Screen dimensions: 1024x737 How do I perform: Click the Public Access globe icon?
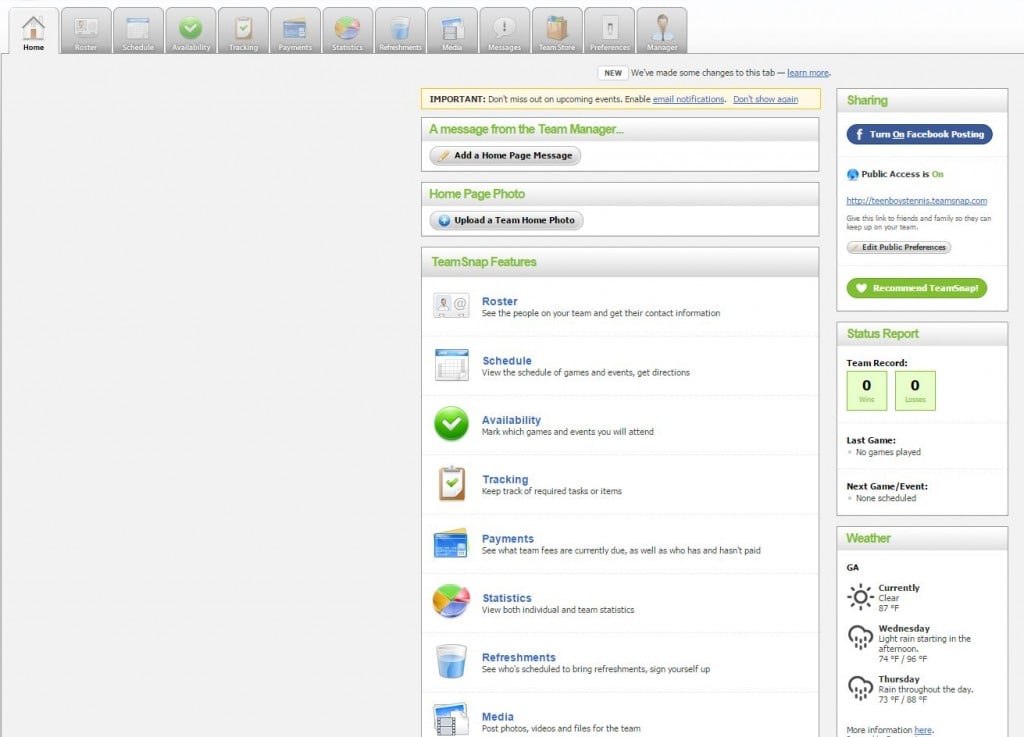point(852,174)
